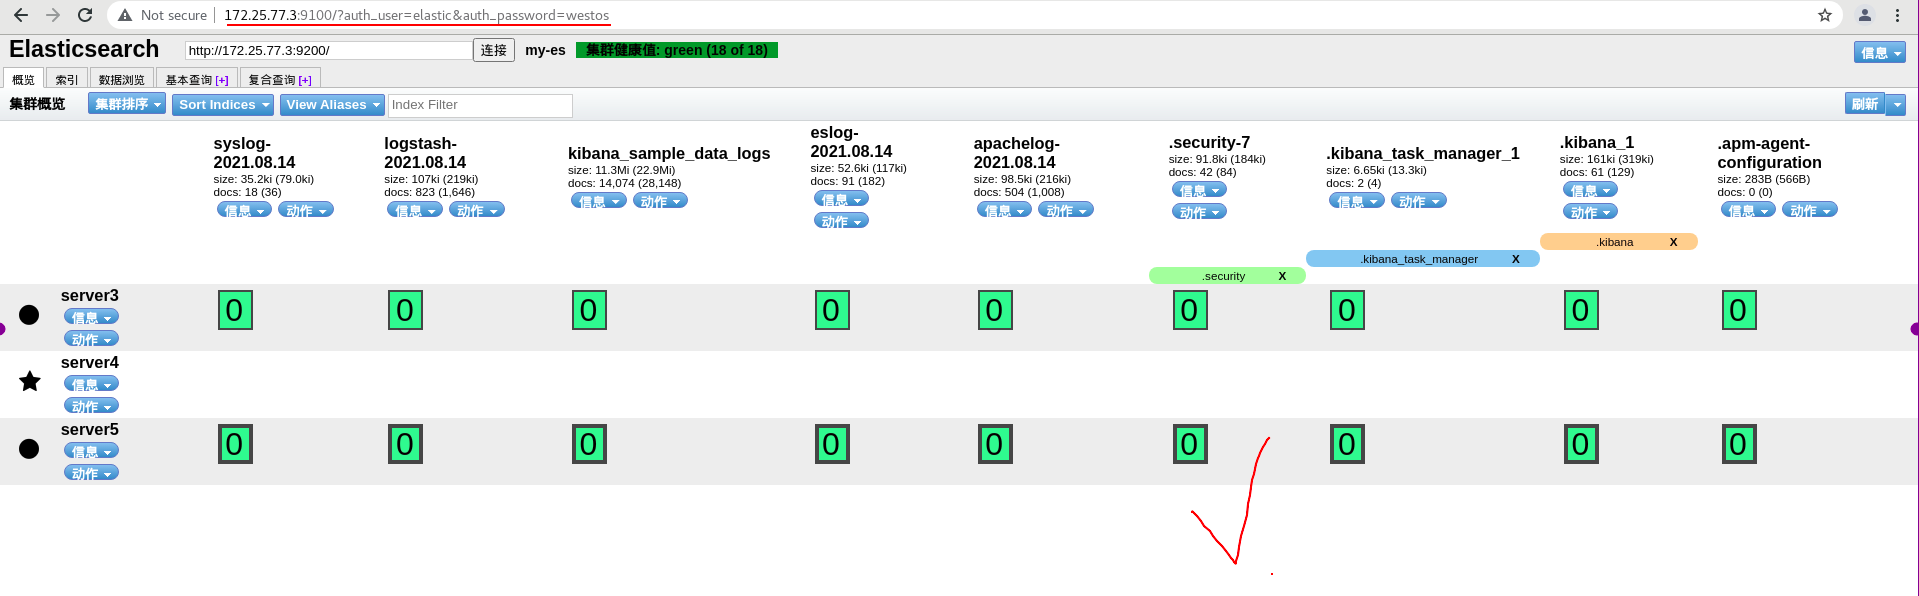Screen dimensions: 1919x596
Task: Open 动作 dropdown for node server4
Action: pos(91,406)
